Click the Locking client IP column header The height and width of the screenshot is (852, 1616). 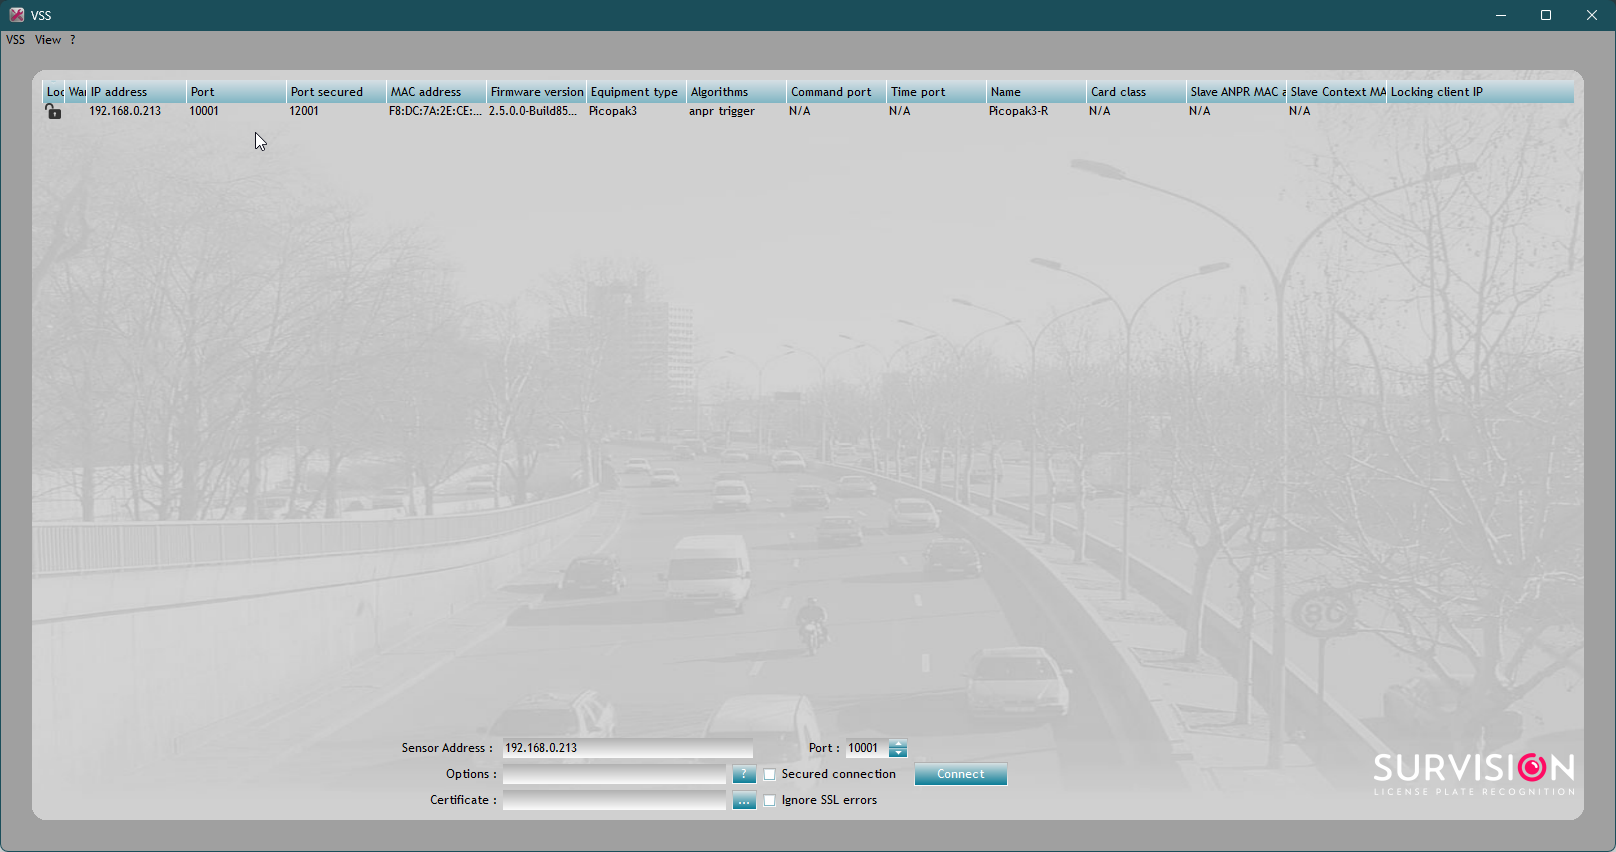point(1480,92)
